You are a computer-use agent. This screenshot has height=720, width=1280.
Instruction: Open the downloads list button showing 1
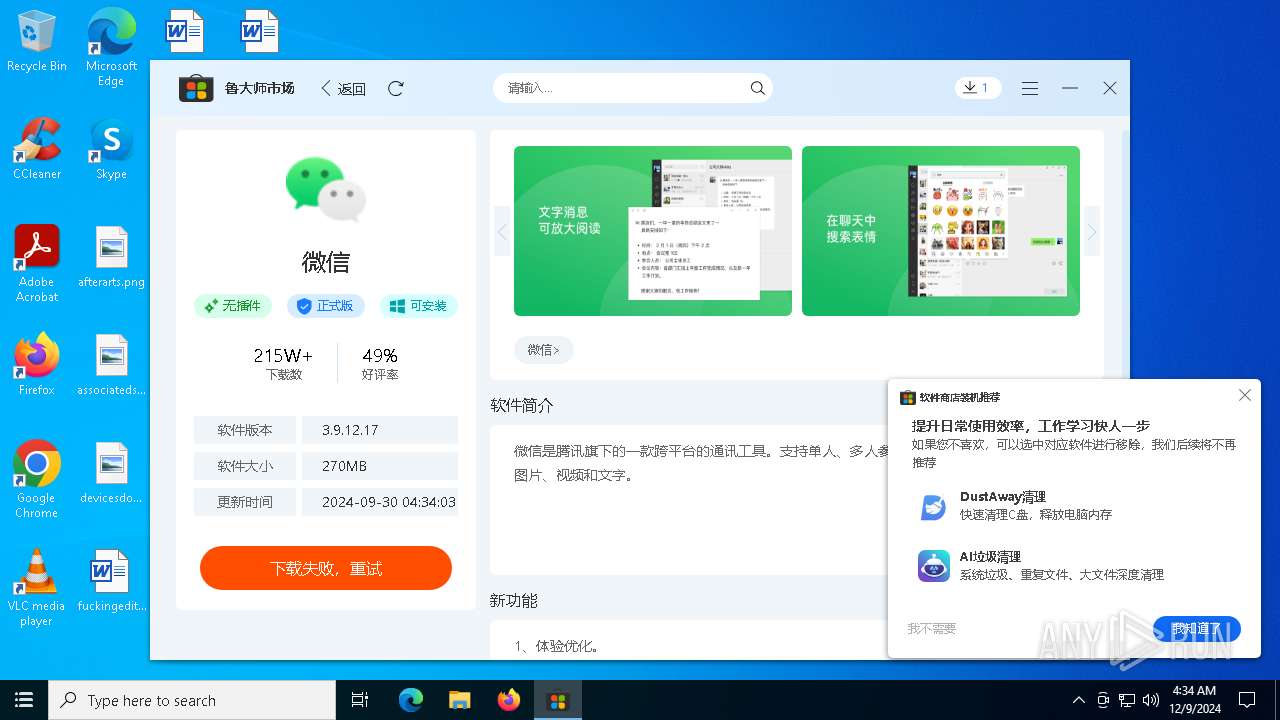(976, 88)
